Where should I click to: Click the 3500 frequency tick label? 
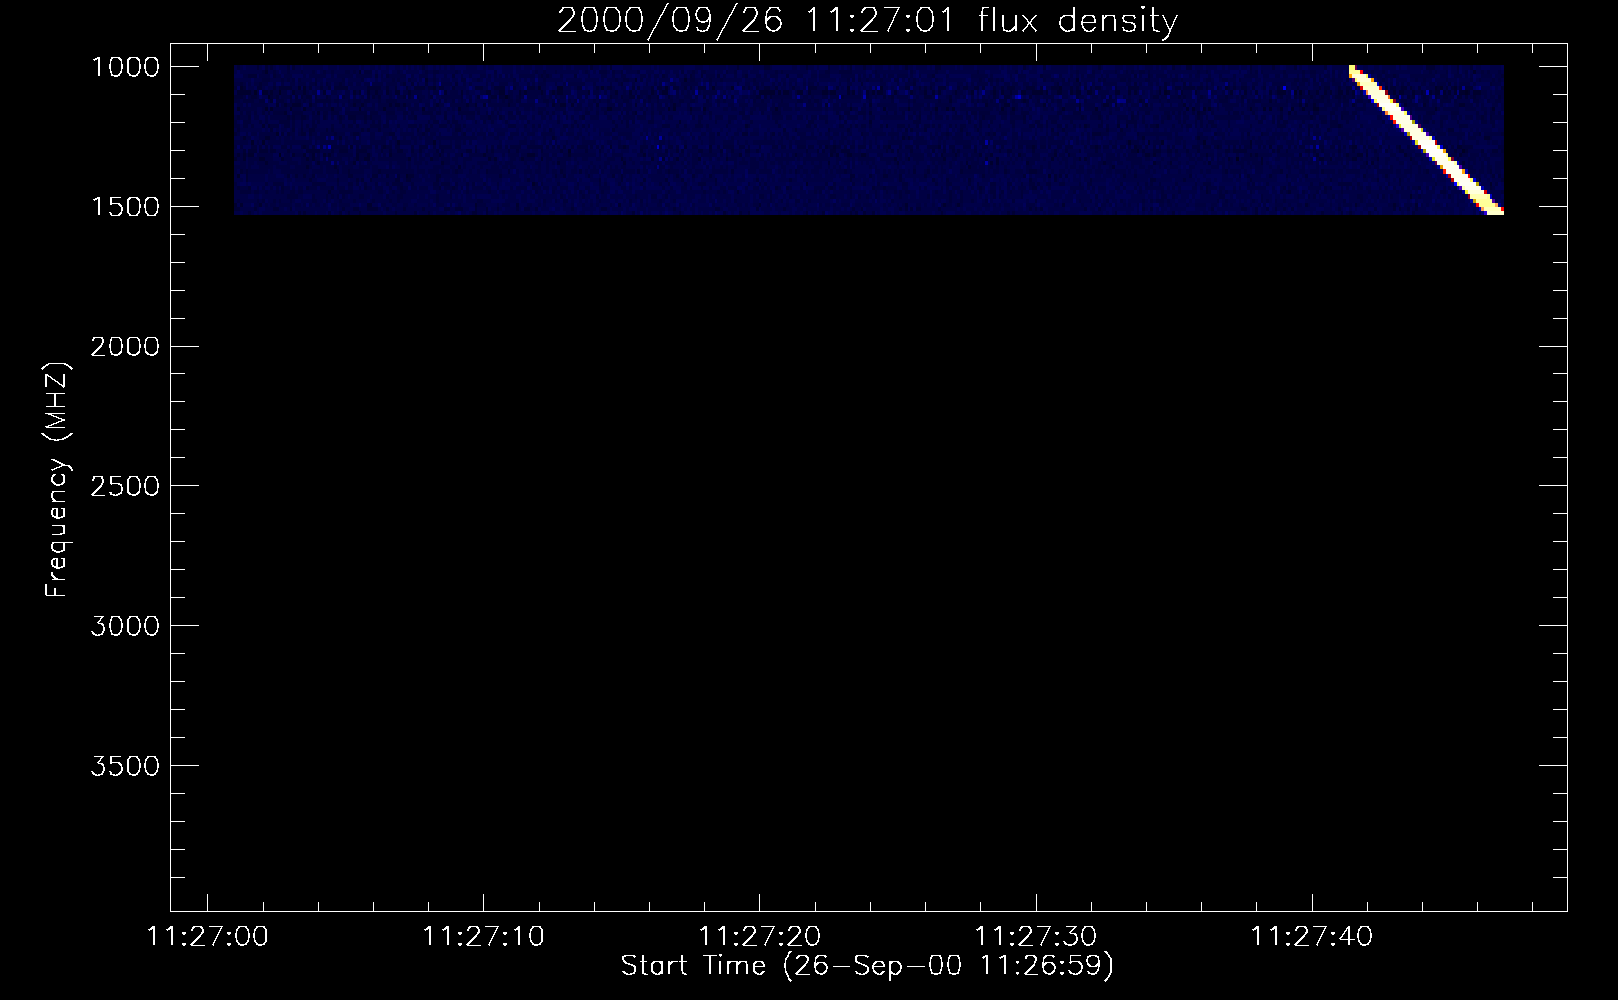click(x=125, y=766)
